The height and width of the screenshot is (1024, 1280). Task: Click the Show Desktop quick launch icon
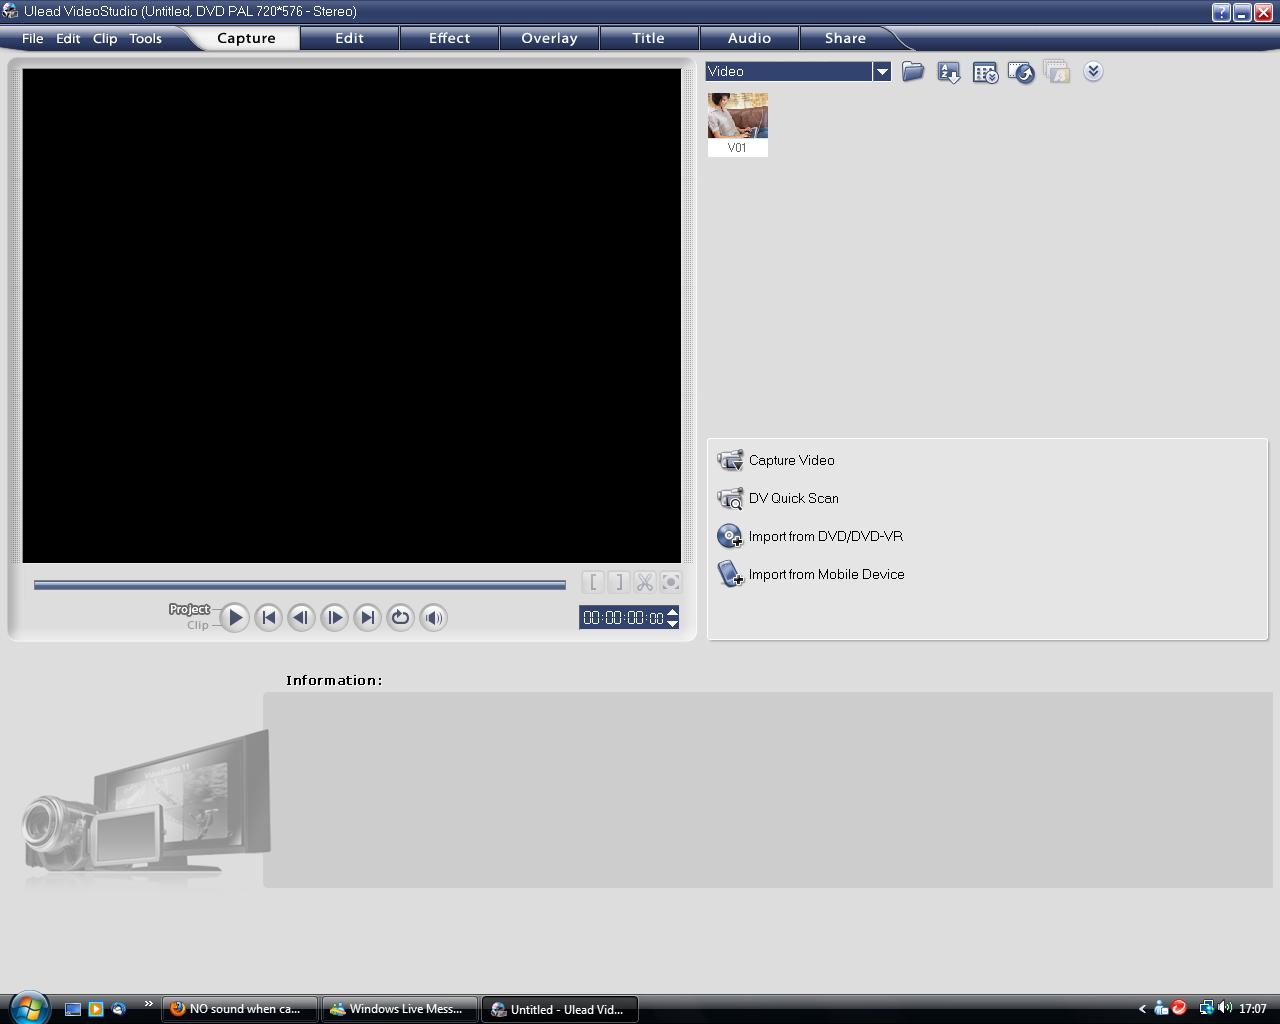tap(73, 1009)
